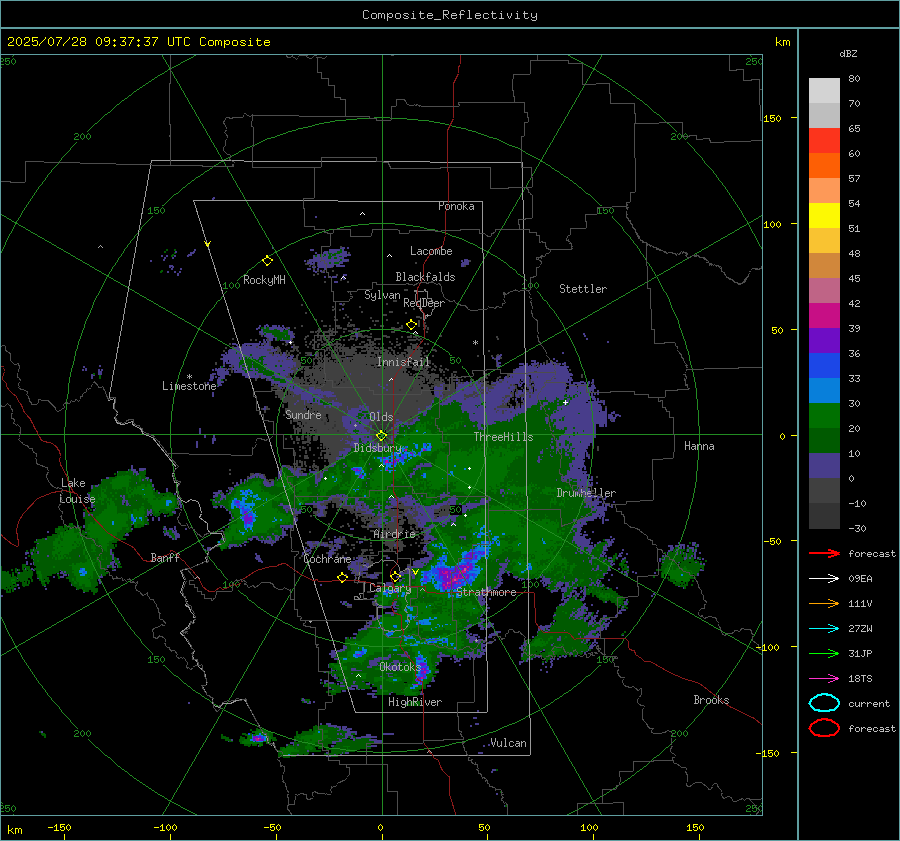
Task: Click the orange 60–57 dBZ color swatch
Action: [x=824, y=166]
